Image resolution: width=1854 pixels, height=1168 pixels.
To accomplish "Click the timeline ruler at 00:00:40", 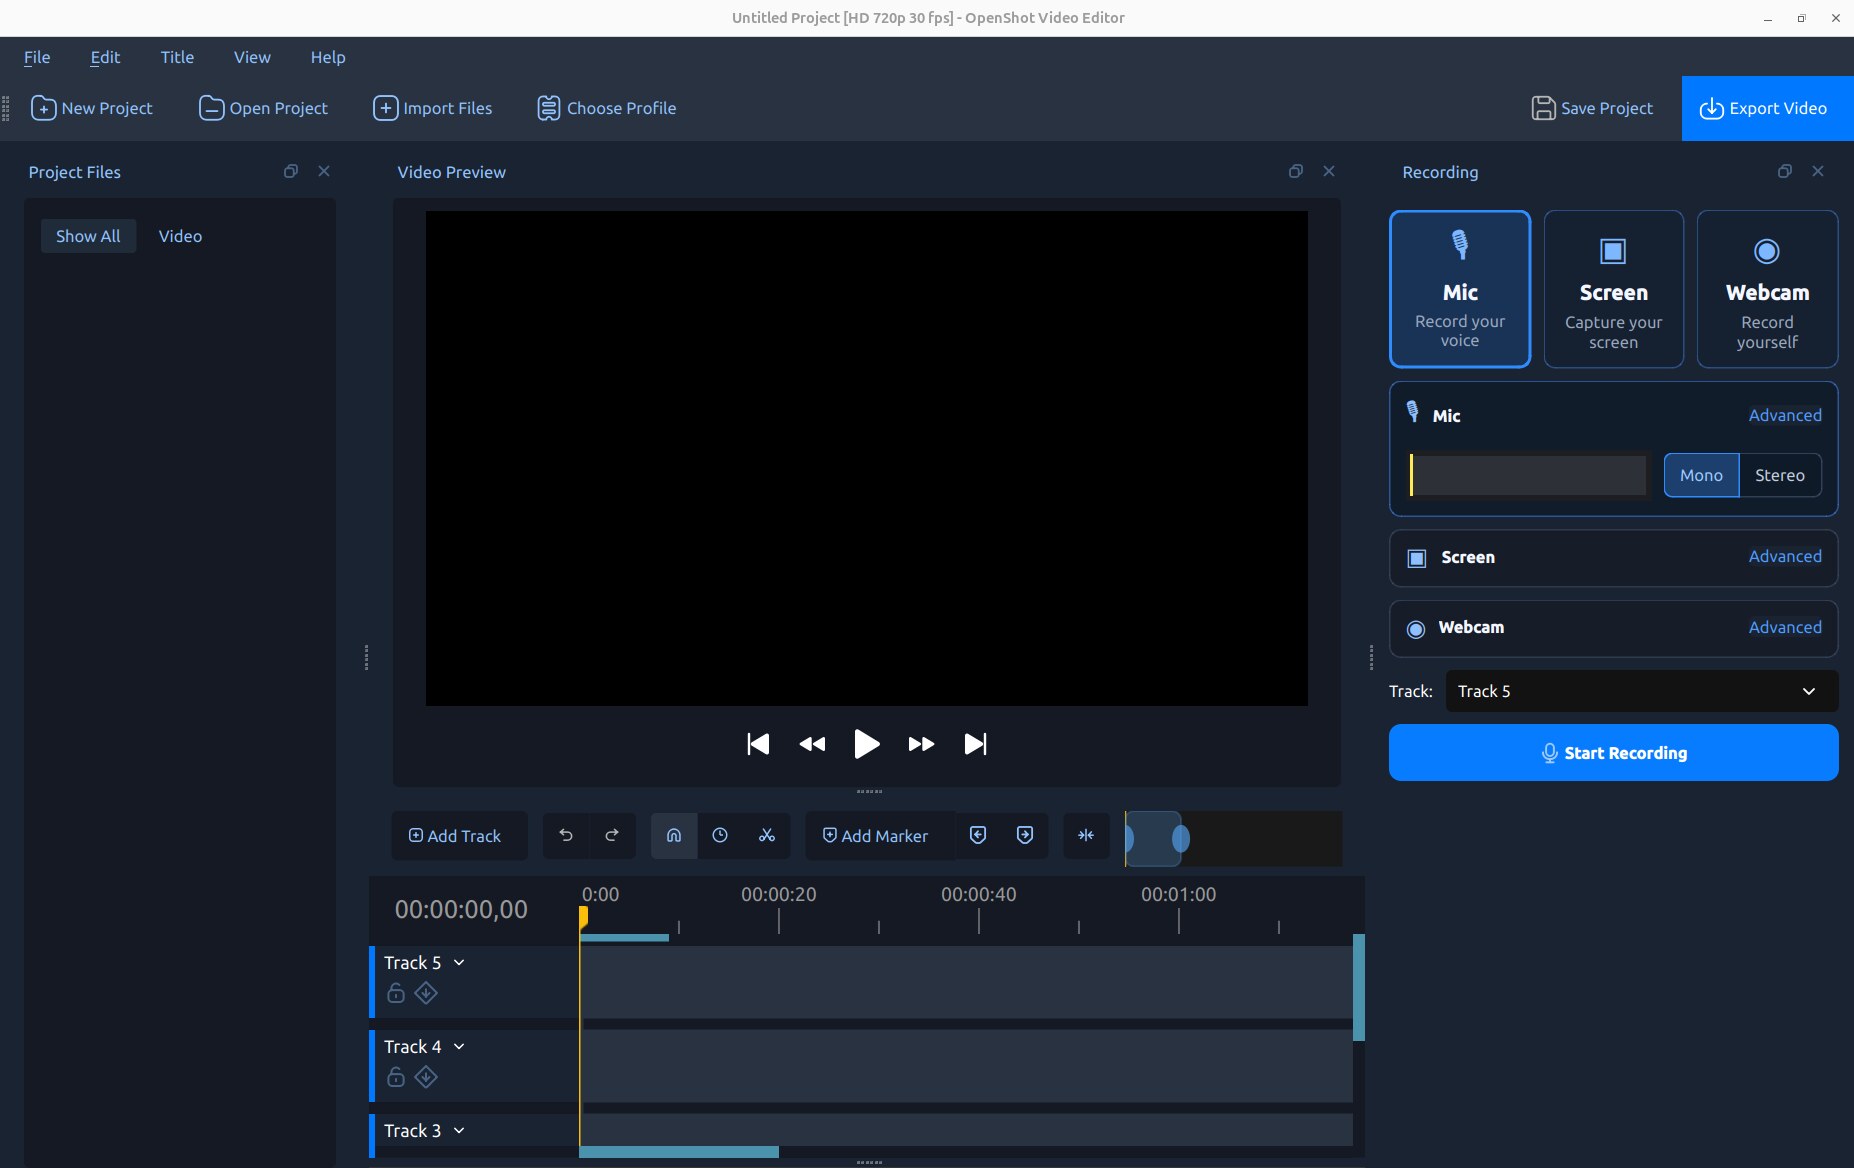I will tap(978, 894).
